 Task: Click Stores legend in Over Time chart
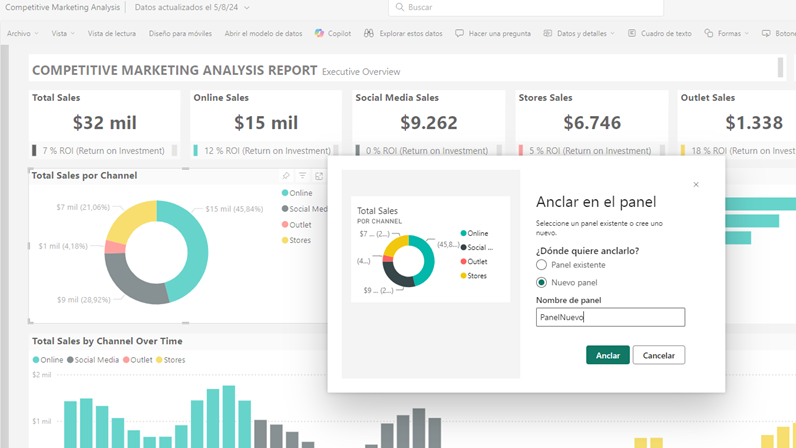(171, 360)
